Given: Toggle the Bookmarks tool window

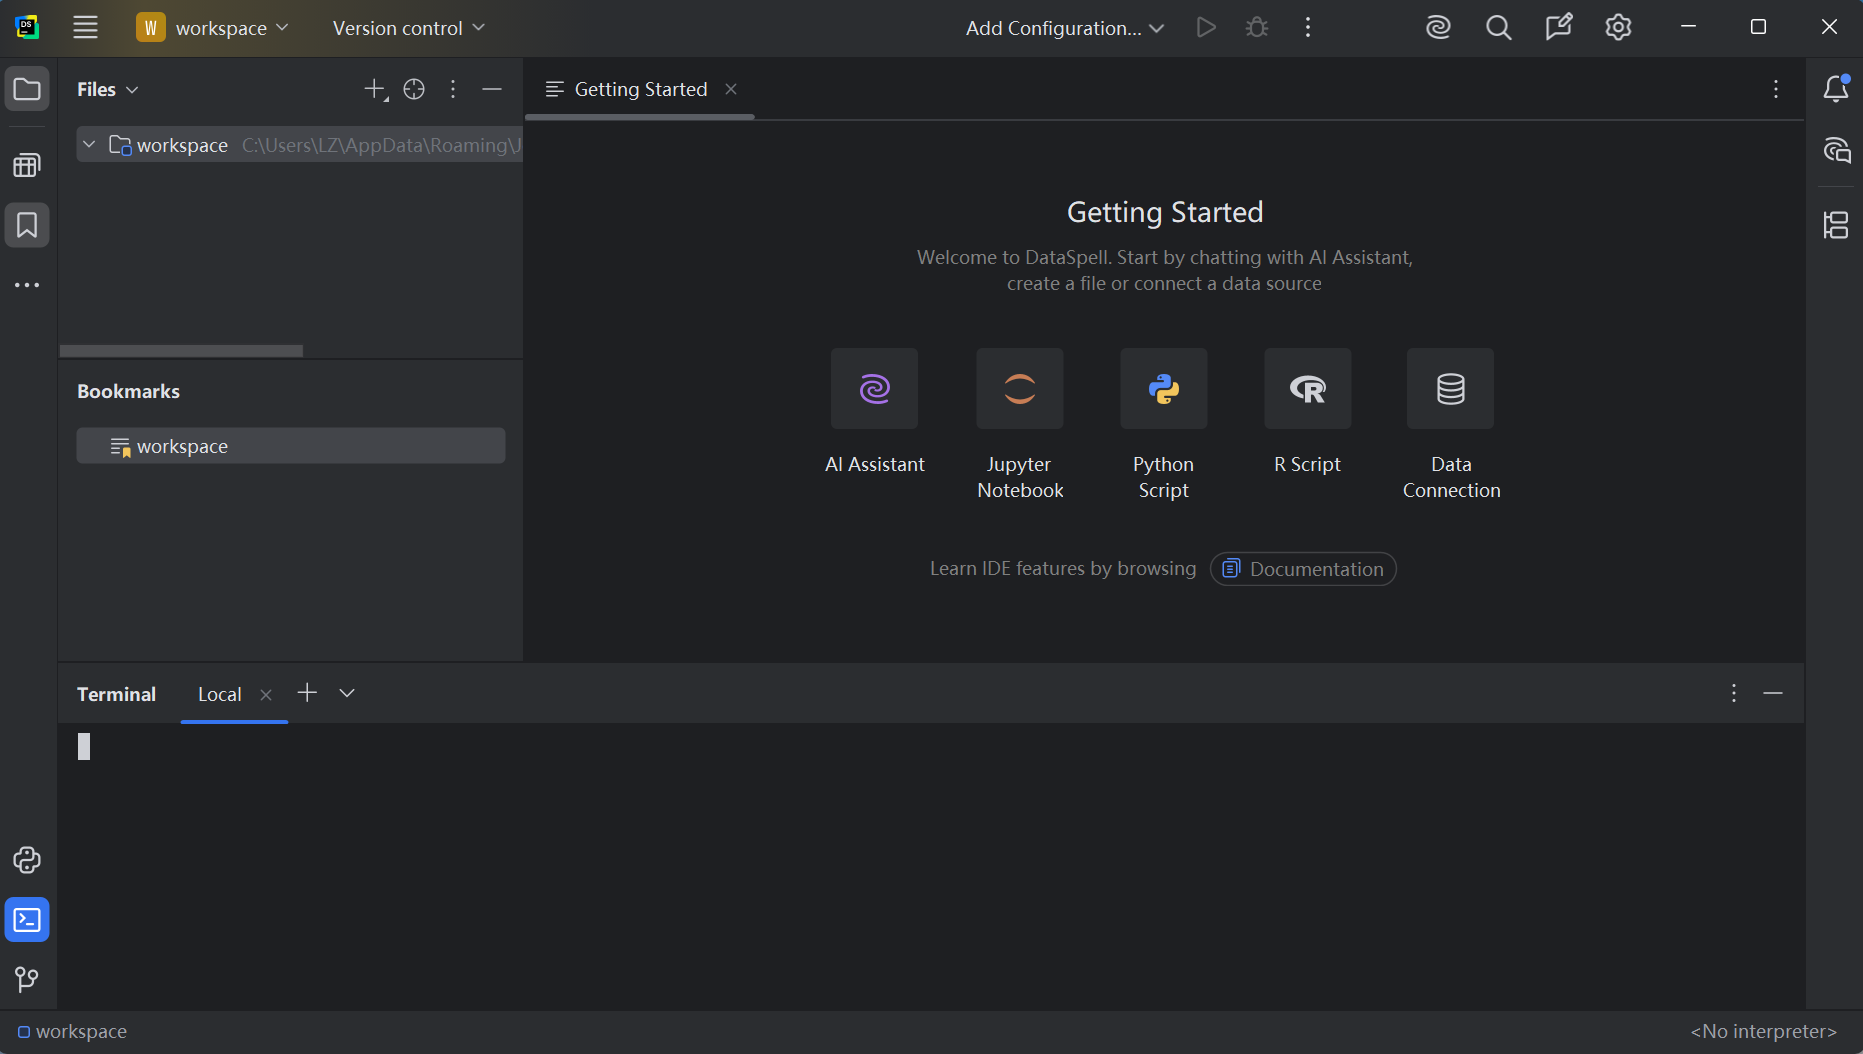Looking at the screenshot, I should pos(27,225).
